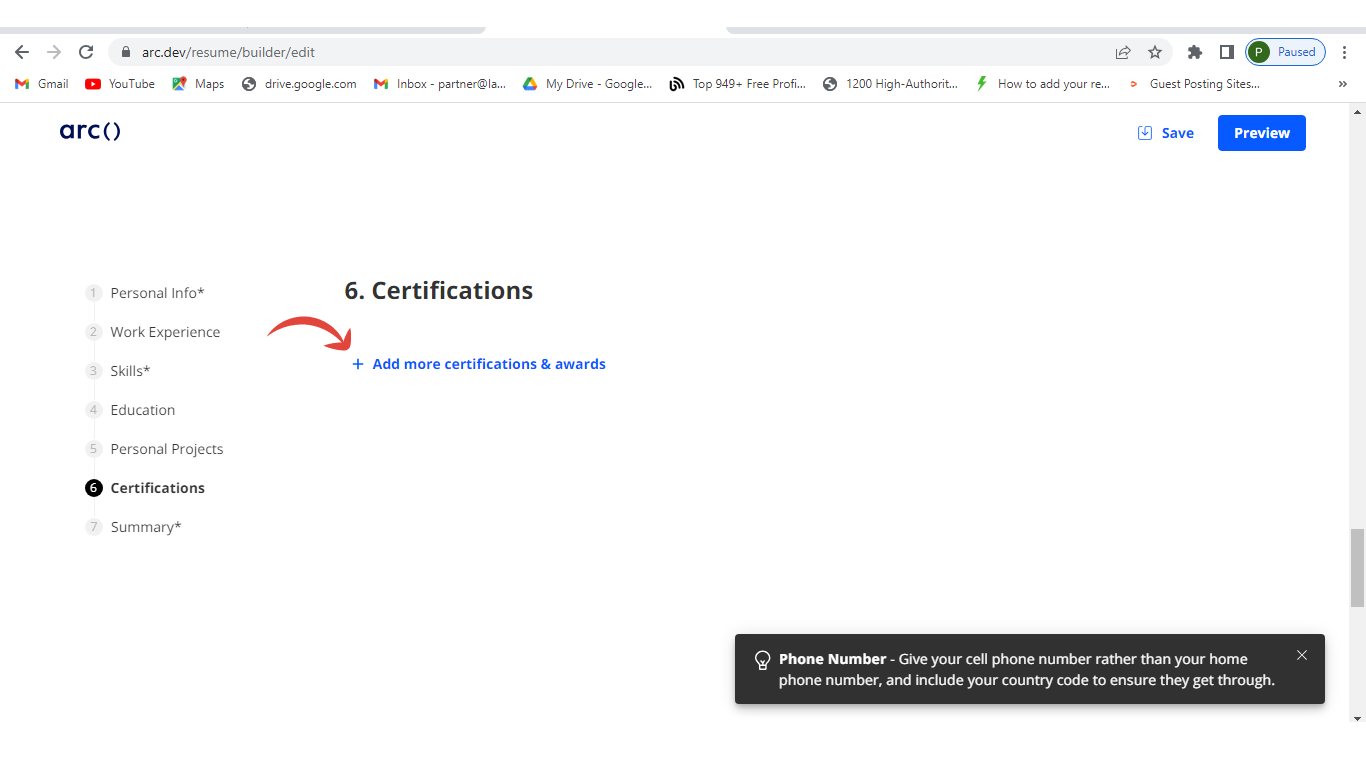Bookmark this page with the star icon
Image resolution: width=1366 pixels, height=768 pixels.
click(x=1155, y=52)
